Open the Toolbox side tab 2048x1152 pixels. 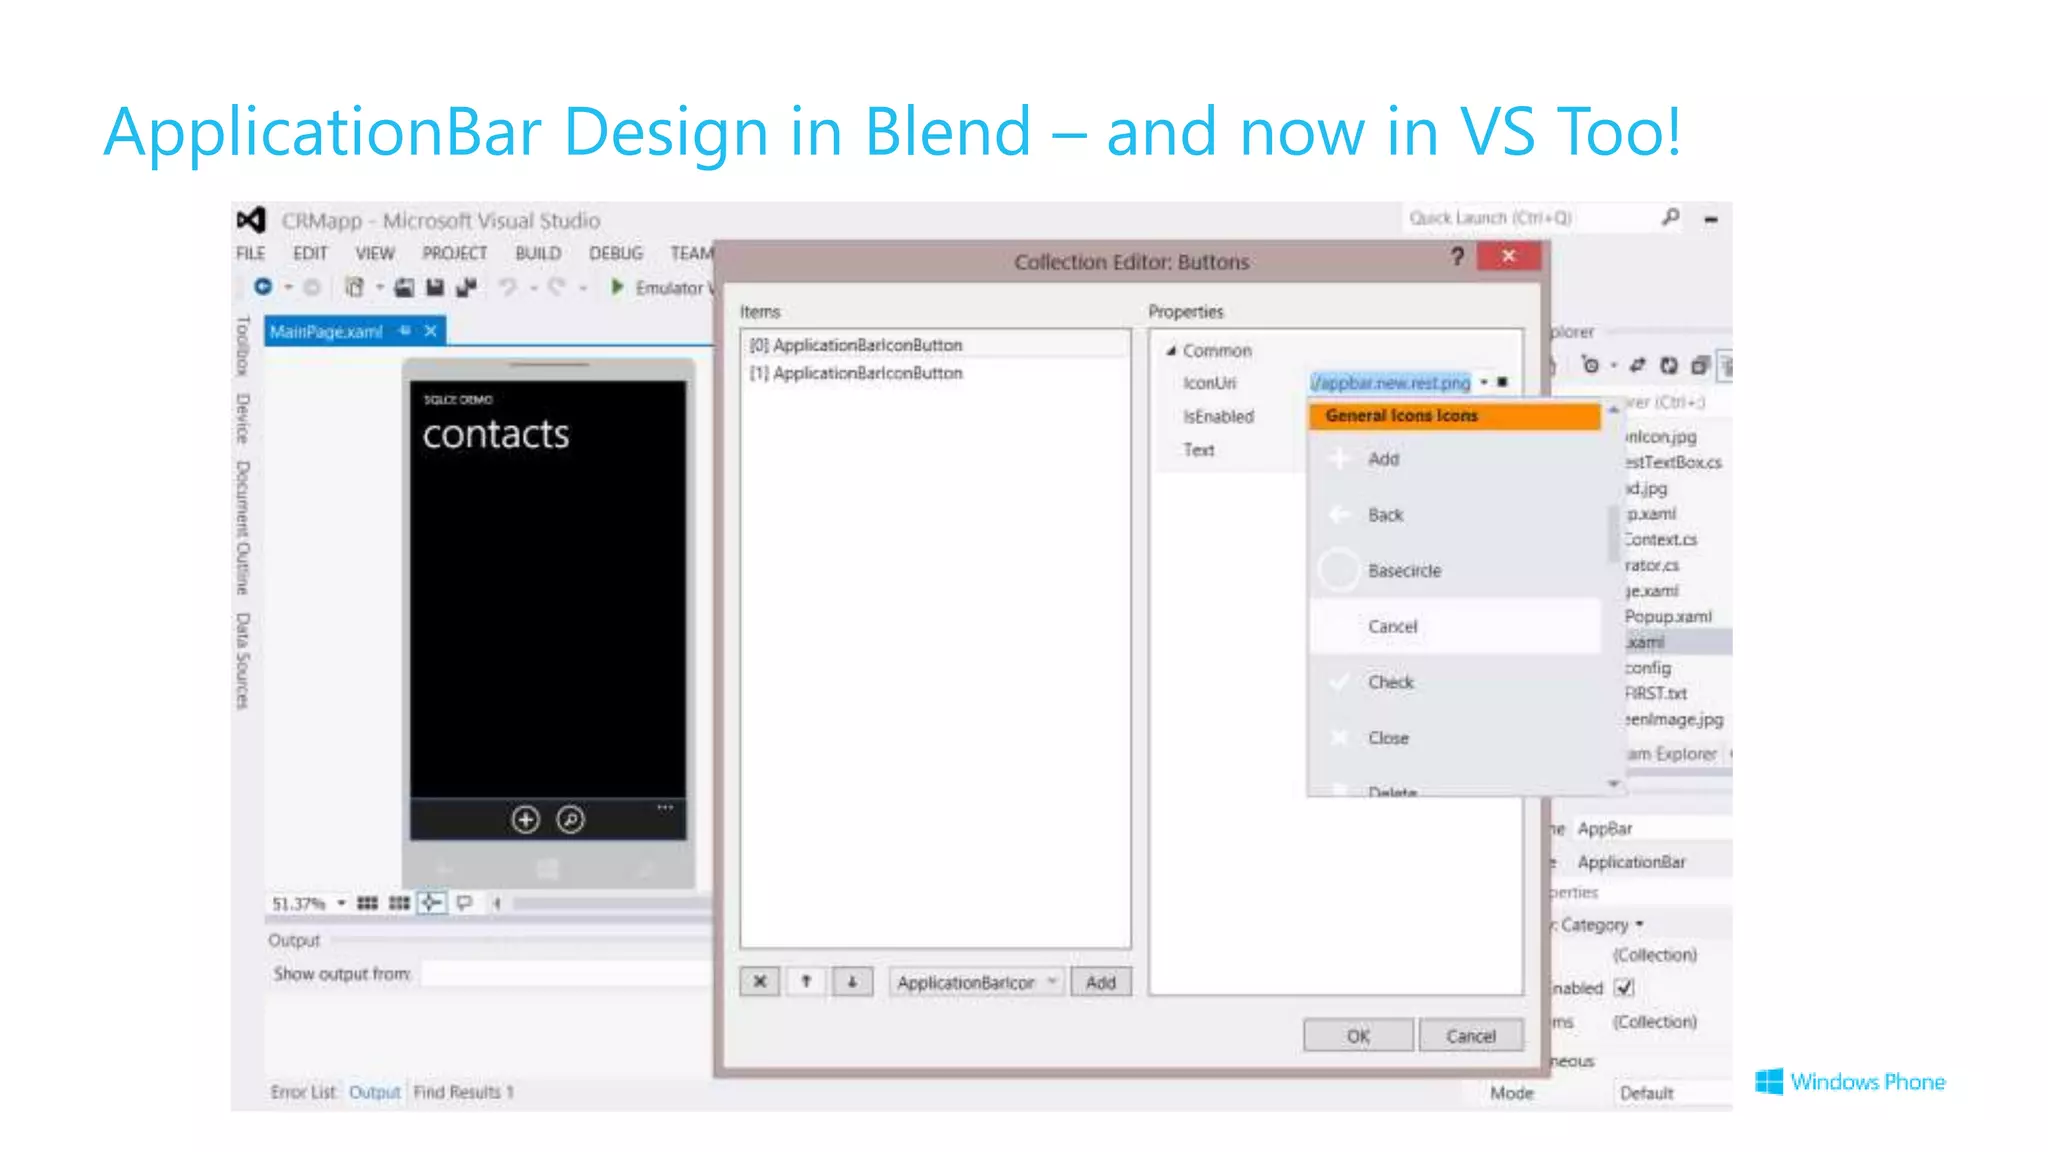click(x=242, y=346)
